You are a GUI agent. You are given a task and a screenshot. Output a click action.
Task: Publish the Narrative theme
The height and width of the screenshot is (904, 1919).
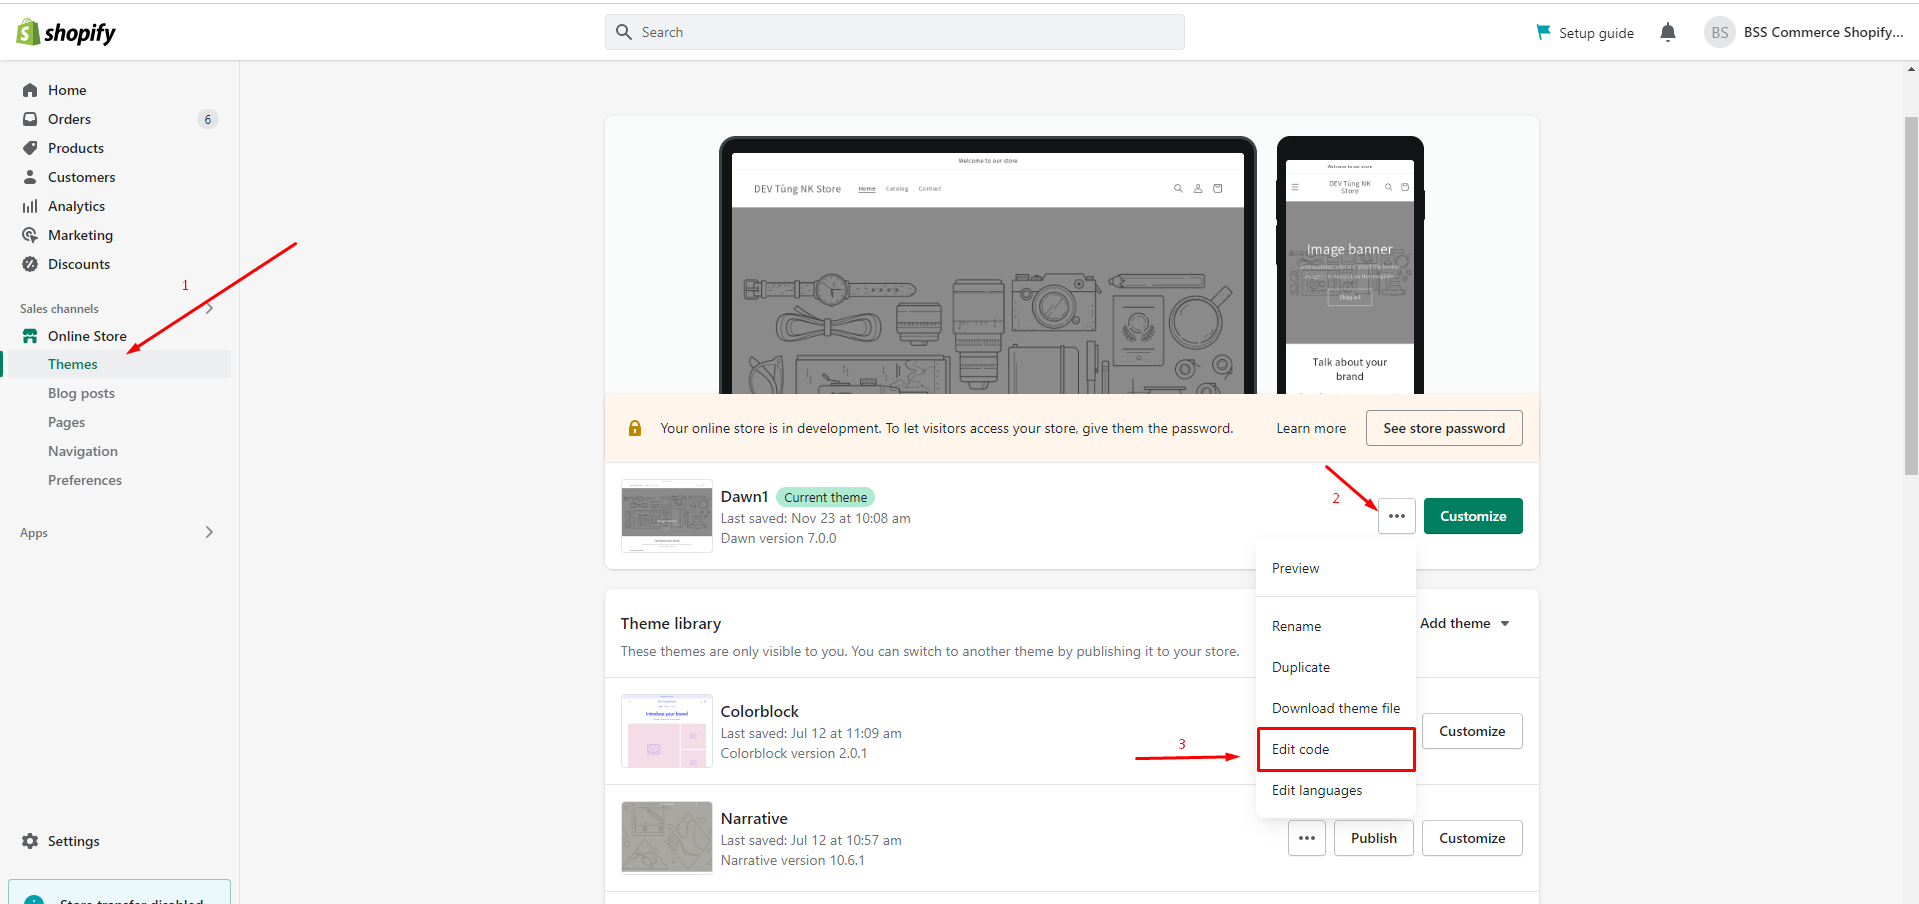pyautogui.click(x=1374, y=838)
